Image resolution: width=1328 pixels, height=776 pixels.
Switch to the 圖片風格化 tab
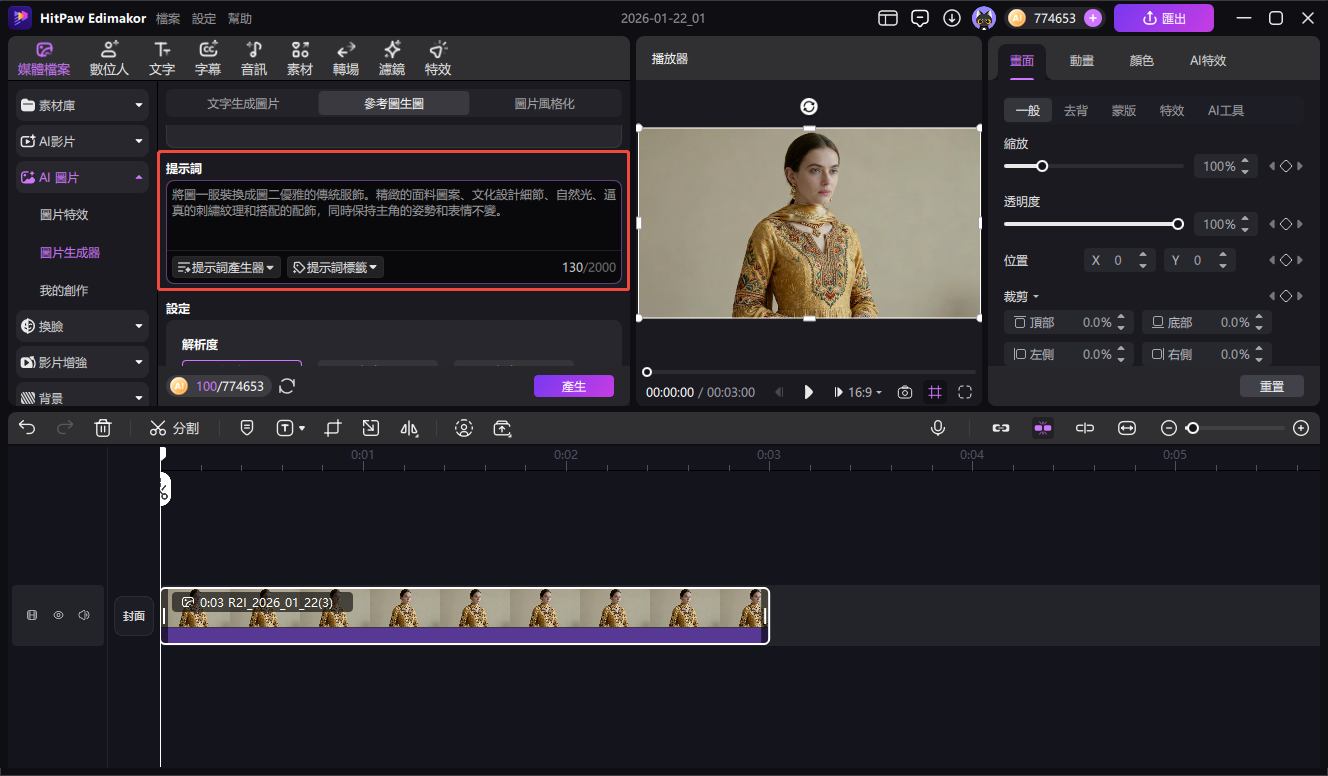tap(545, 102)
